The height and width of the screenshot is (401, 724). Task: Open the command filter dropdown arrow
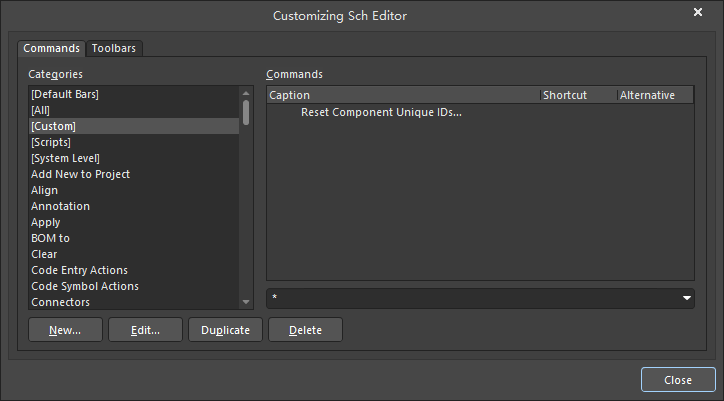tap(686, 299)
